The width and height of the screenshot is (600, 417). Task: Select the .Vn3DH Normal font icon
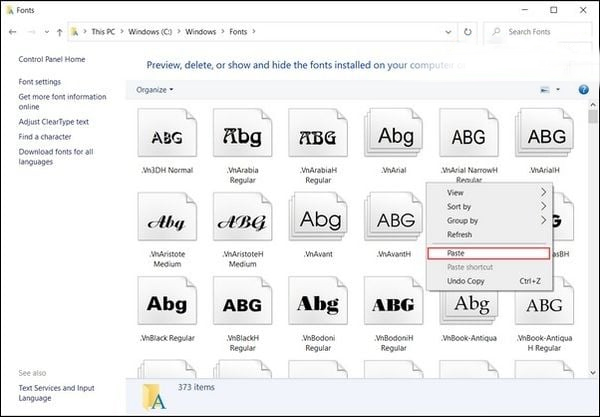coord(167,133)
